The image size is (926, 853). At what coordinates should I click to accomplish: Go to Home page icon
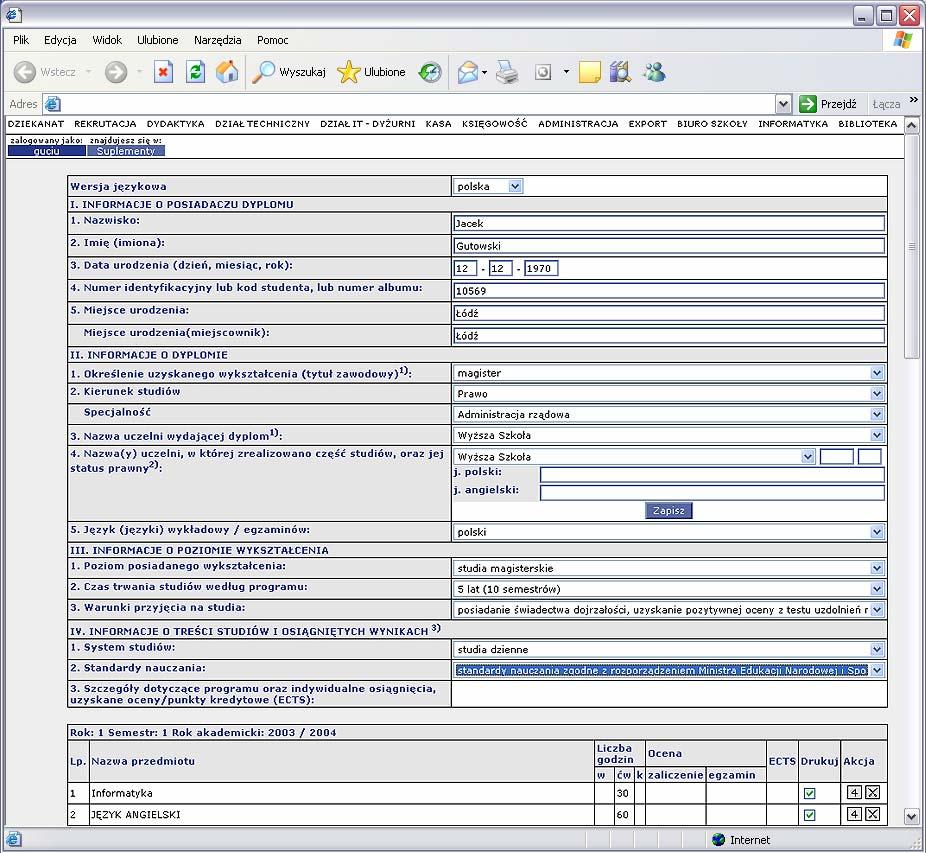click(227, 72)
